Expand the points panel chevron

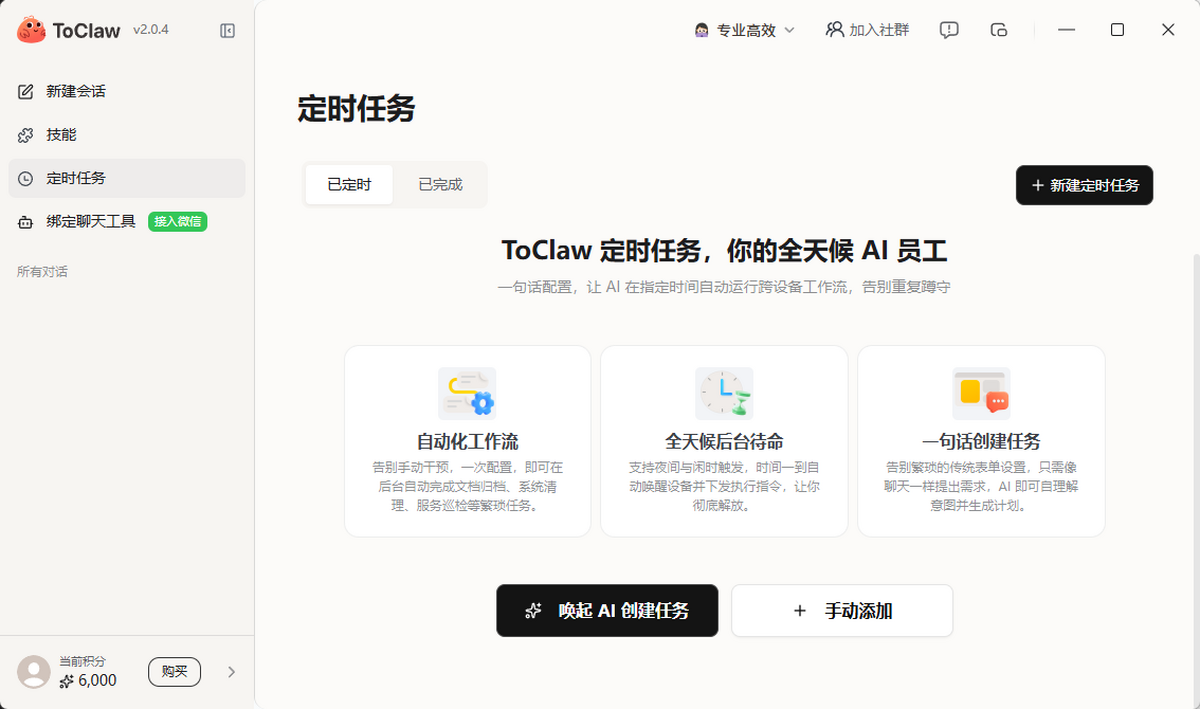pyautogui.click(x=232, y=671)
